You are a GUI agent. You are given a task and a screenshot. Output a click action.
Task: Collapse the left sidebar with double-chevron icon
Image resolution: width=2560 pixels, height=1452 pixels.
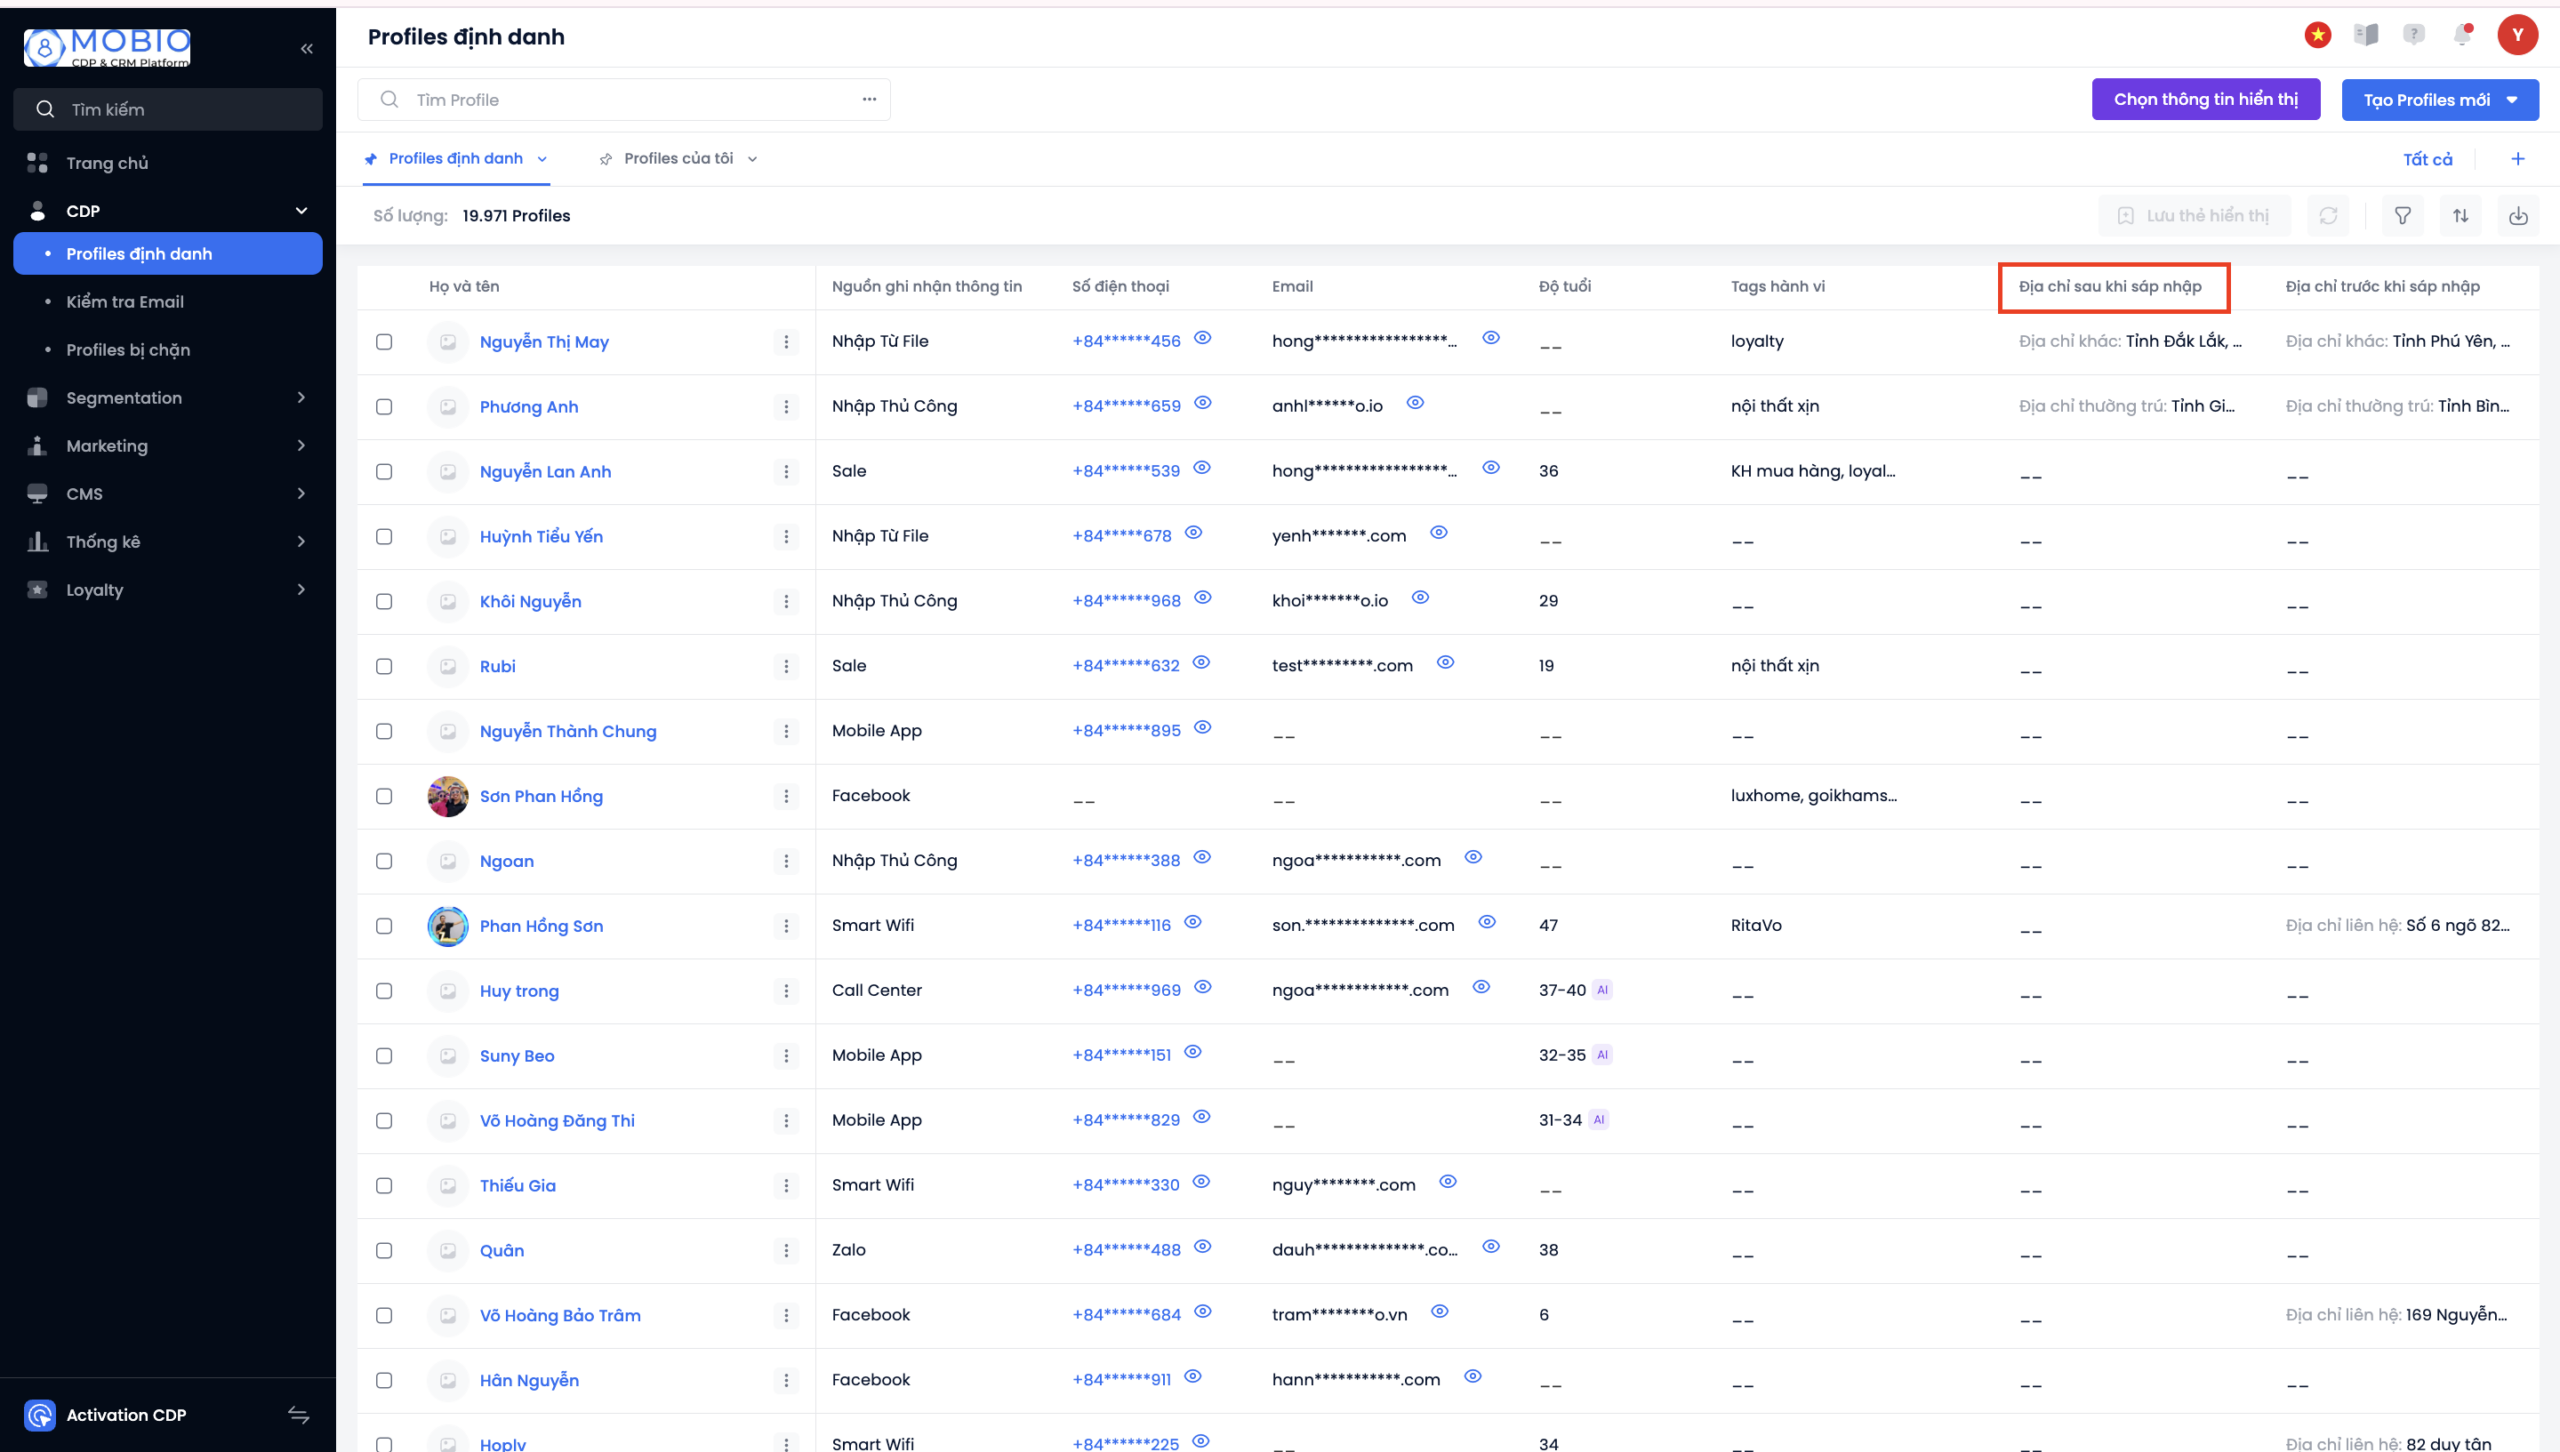(306, 49)
